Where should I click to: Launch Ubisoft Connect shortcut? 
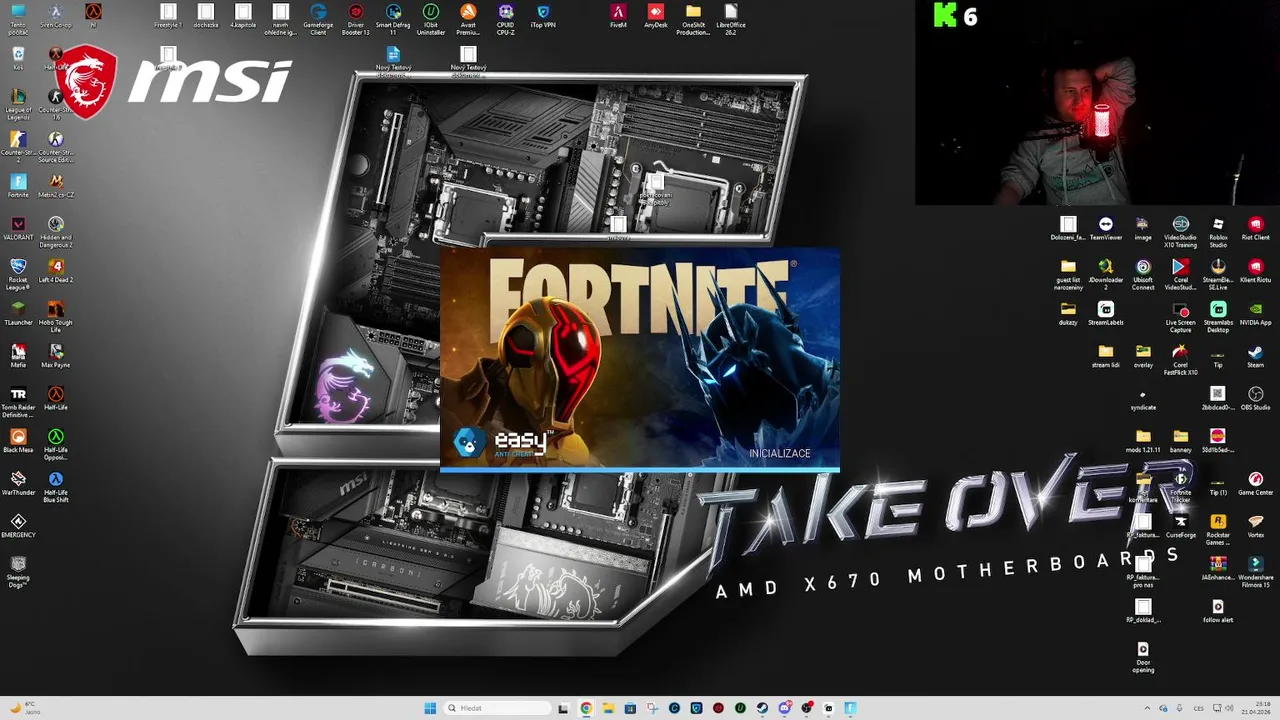[x=1143, y=272]
